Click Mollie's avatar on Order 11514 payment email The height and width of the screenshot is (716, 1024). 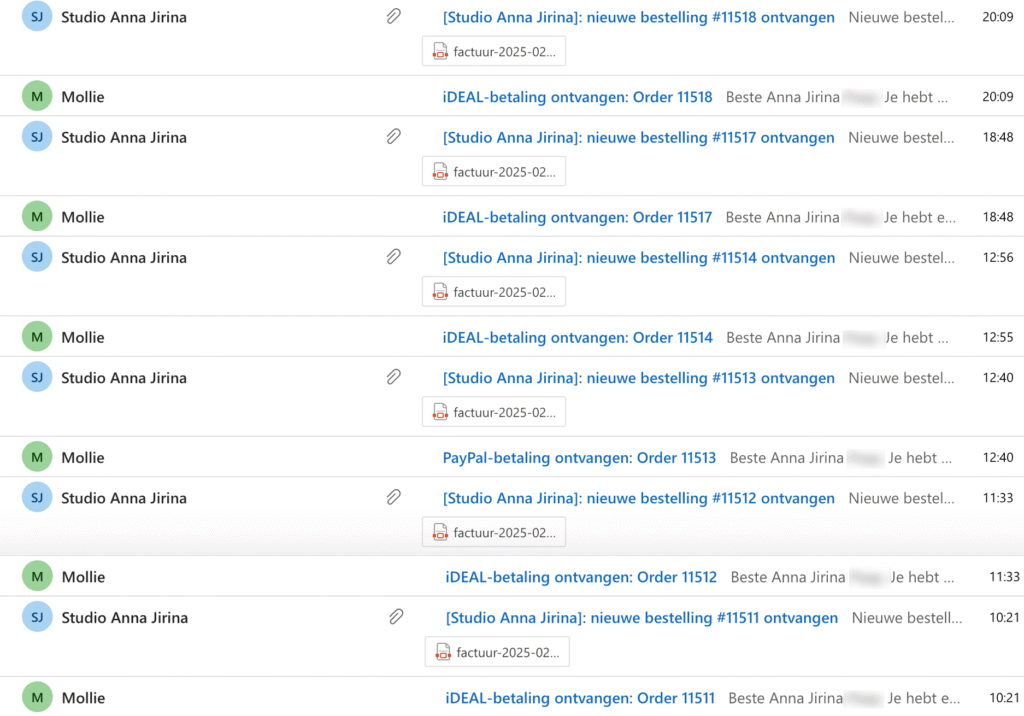tap(36, 337)
